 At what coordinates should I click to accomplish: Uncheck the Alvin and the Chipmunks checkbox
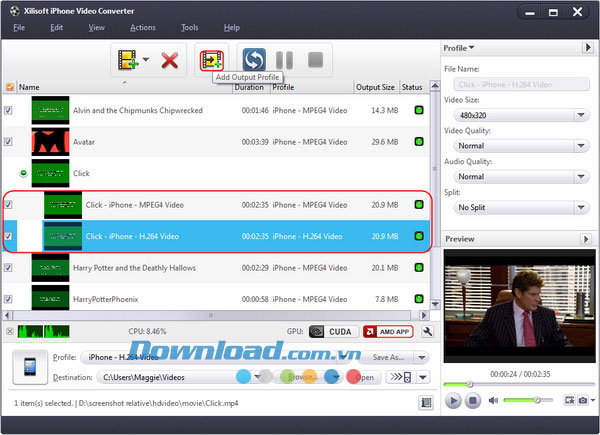(x=9, y=110)
